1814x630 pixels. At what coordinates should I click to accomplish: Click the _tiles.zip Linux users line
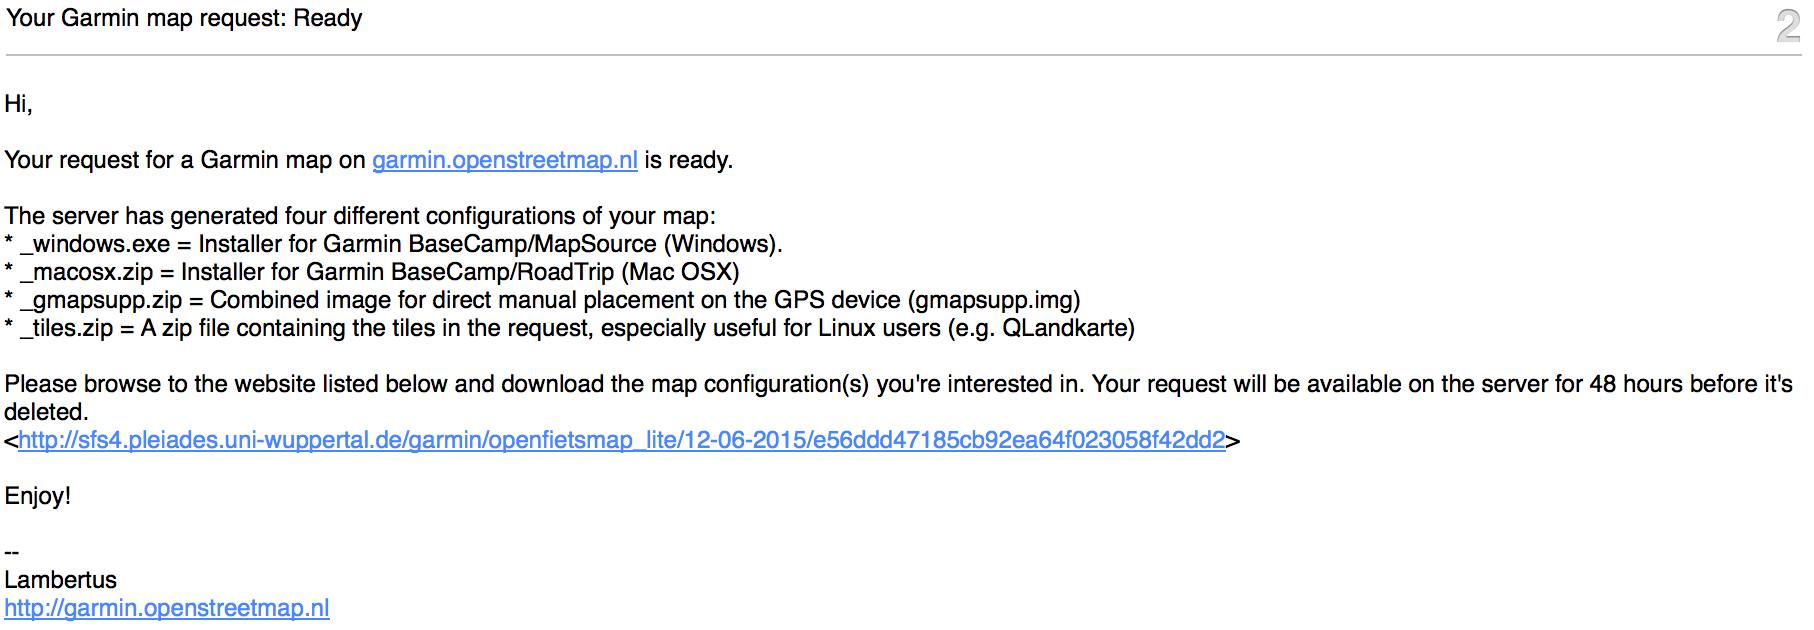tap(570, 328)
